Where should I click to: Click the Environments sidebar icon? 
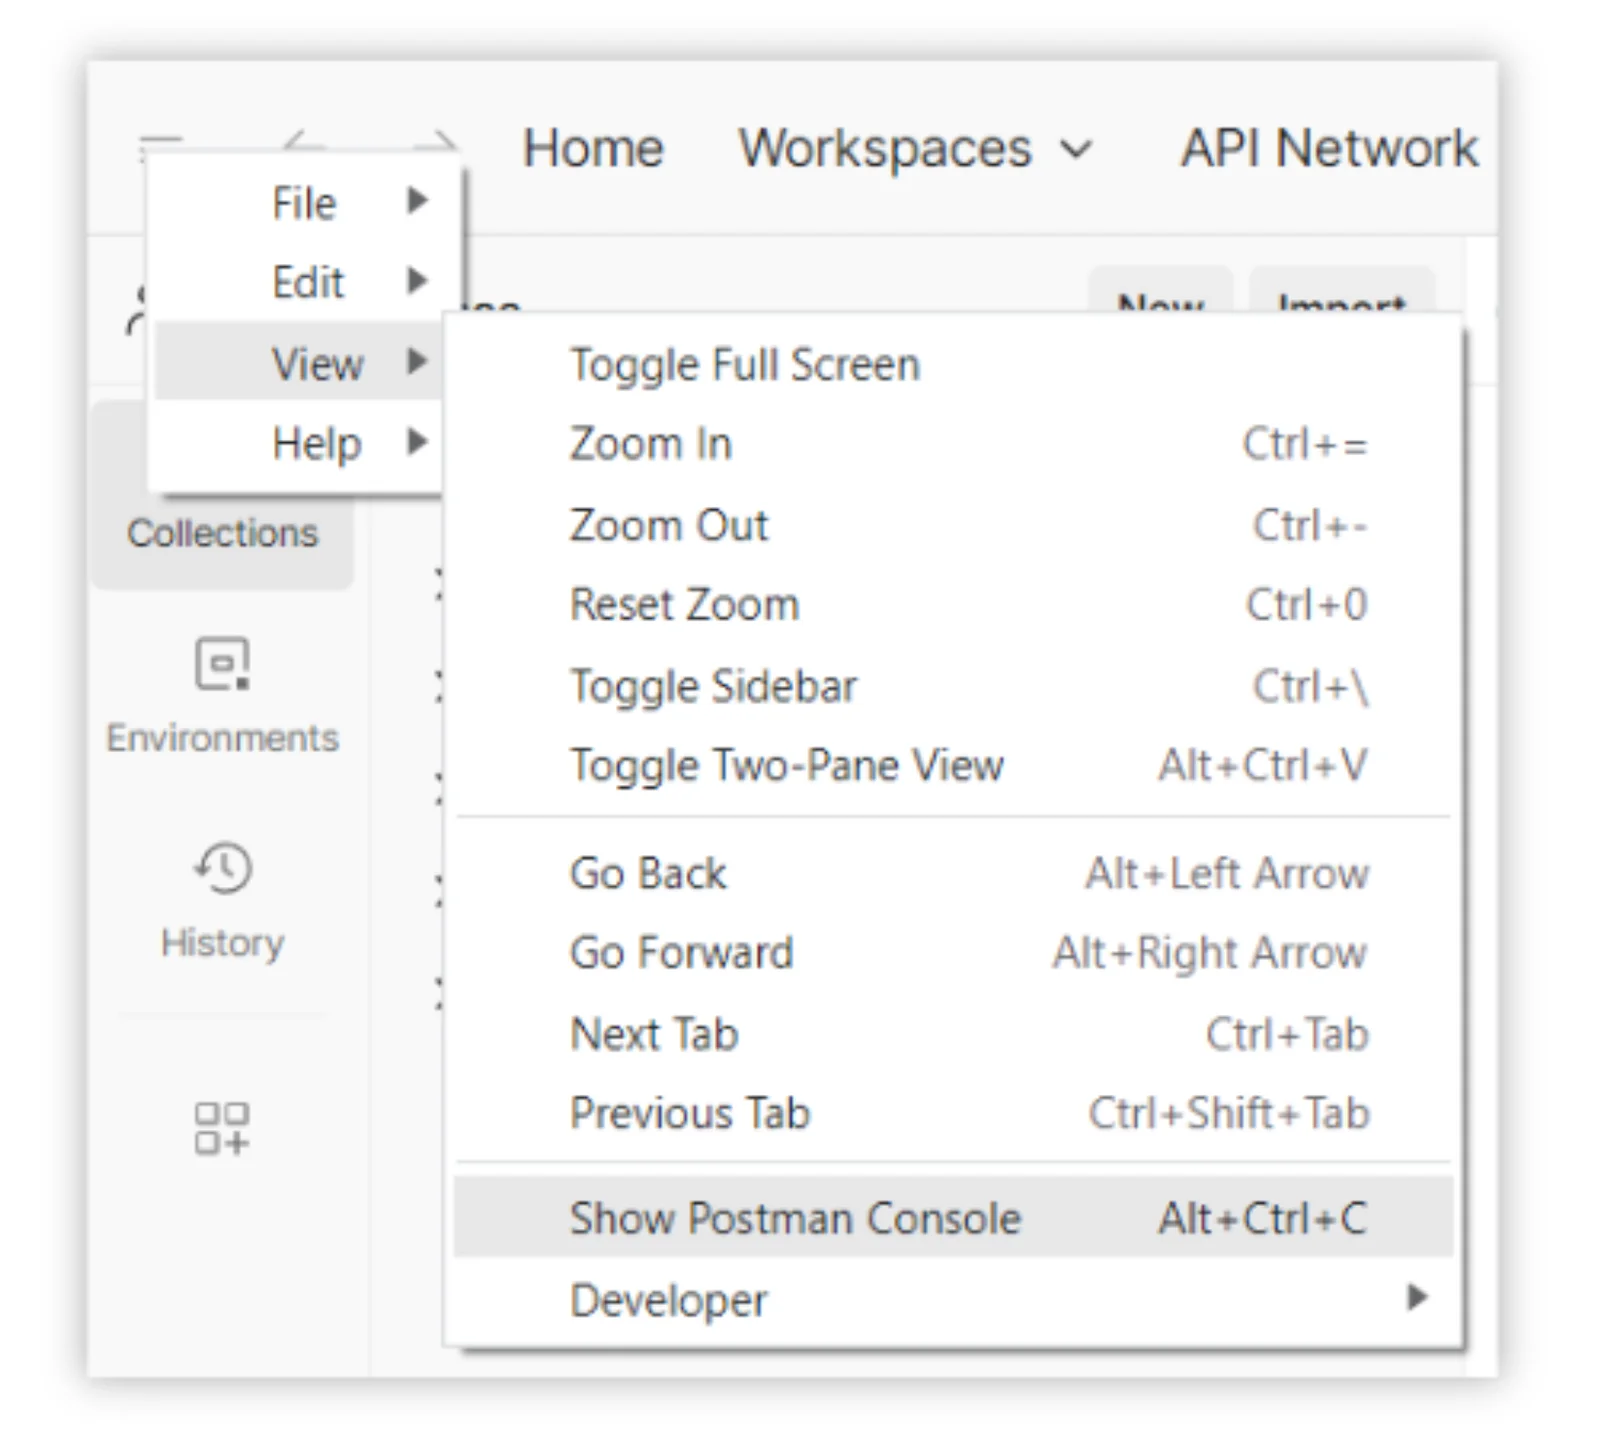click(222, 665)
